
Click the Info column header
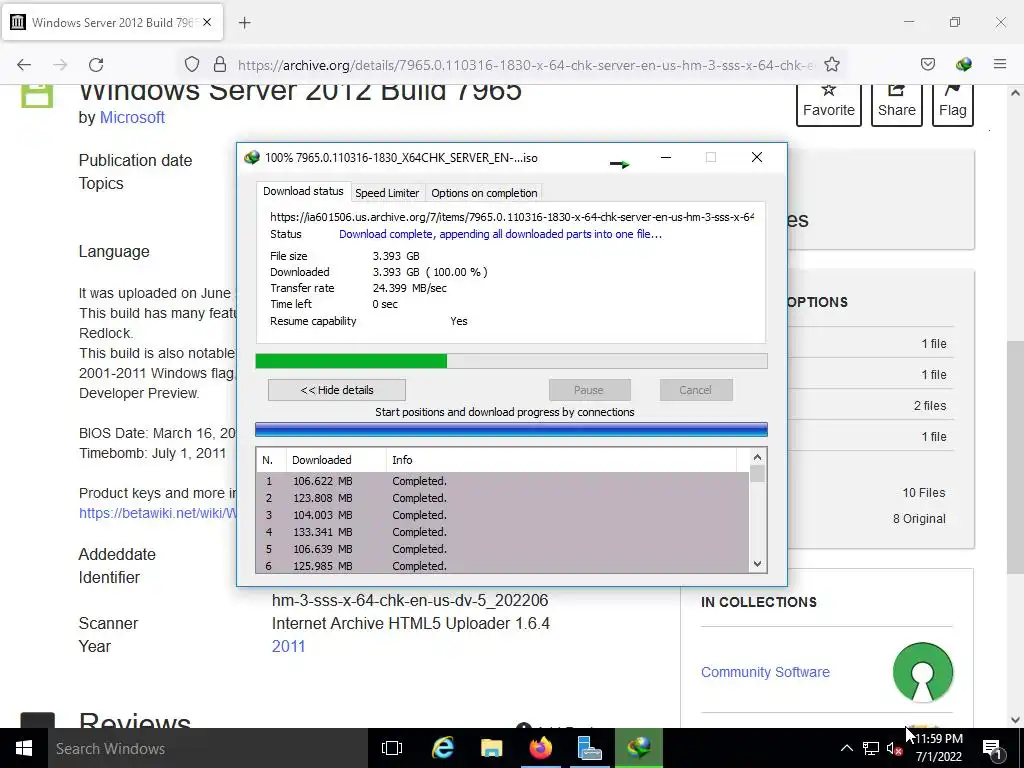click(561, 460)
